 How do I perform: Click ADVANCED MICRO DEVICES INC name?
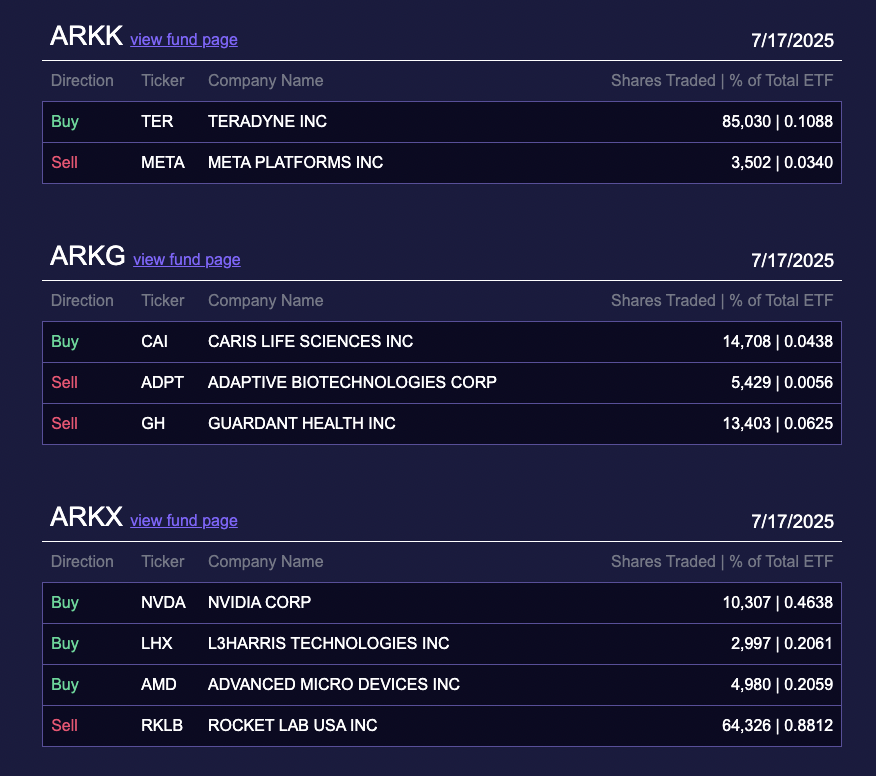click(334, 684)
